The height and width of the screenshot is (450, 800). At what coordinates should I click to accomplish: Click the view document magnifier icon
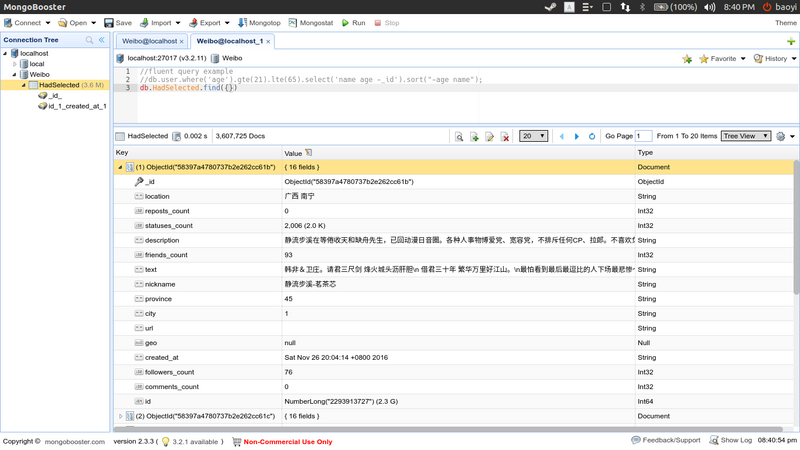click(459, 137)
